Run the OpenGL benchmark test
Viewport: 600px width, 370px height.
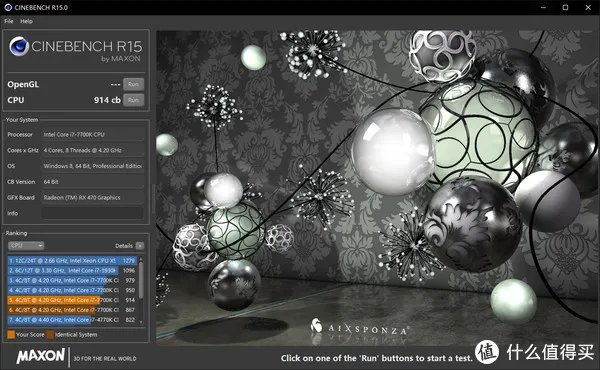click(x=134, y=84)
